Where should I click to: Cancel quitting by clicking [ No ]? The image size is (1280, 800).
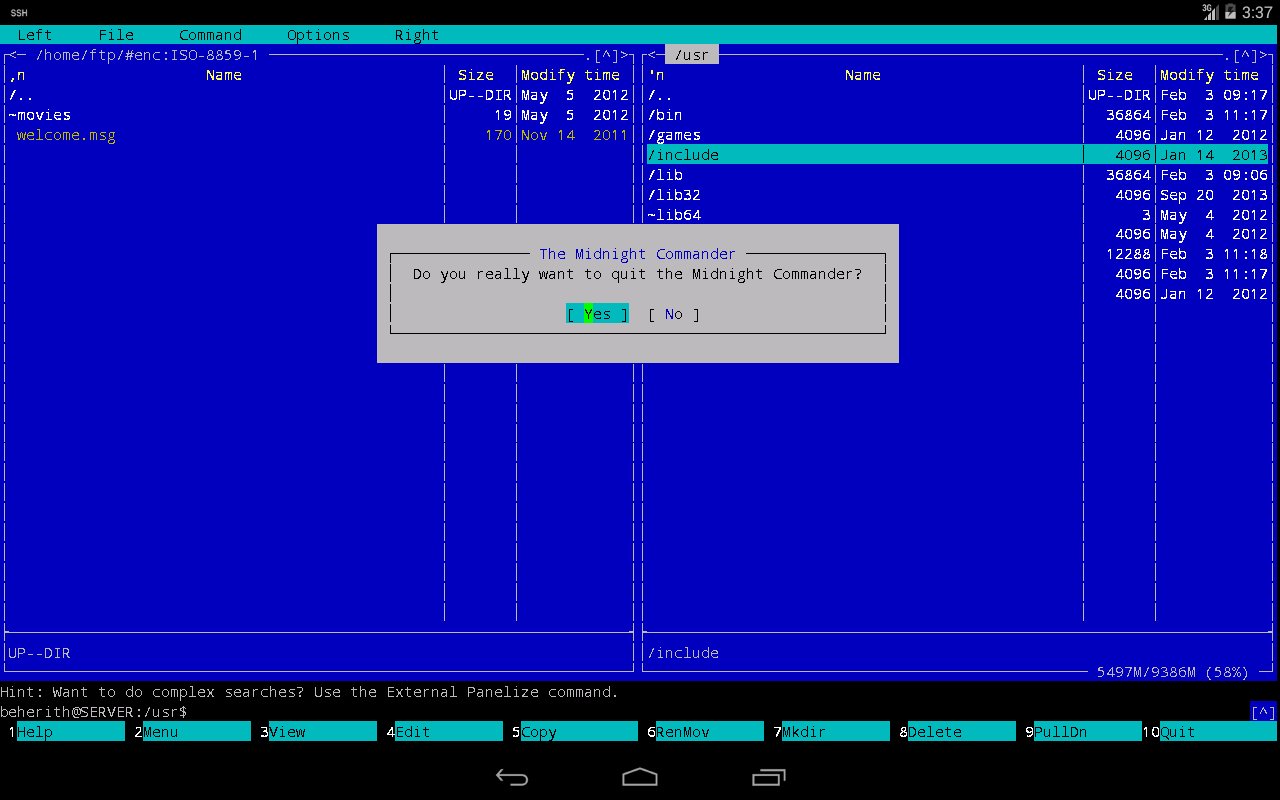674,314
